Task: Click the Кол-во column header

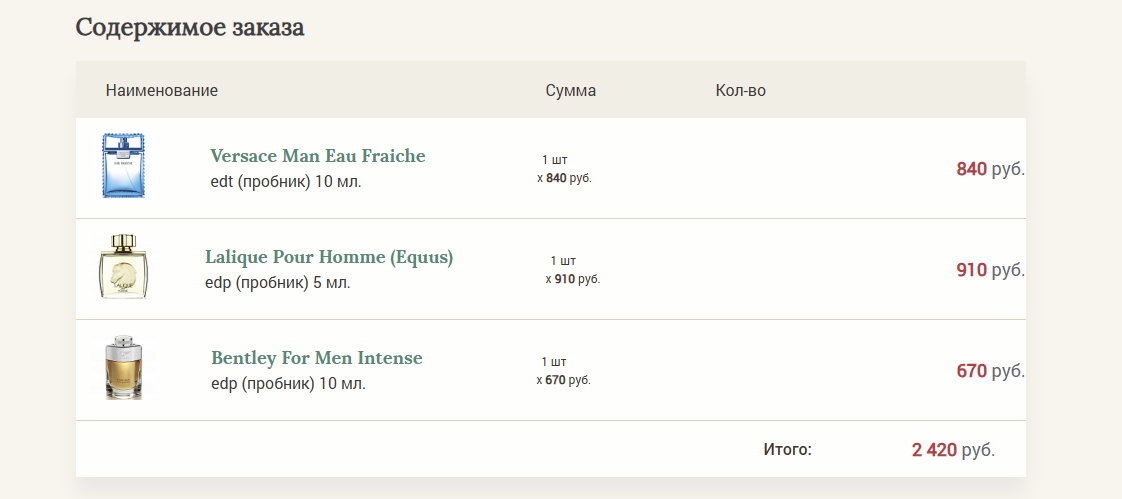Action: point(741,91)
